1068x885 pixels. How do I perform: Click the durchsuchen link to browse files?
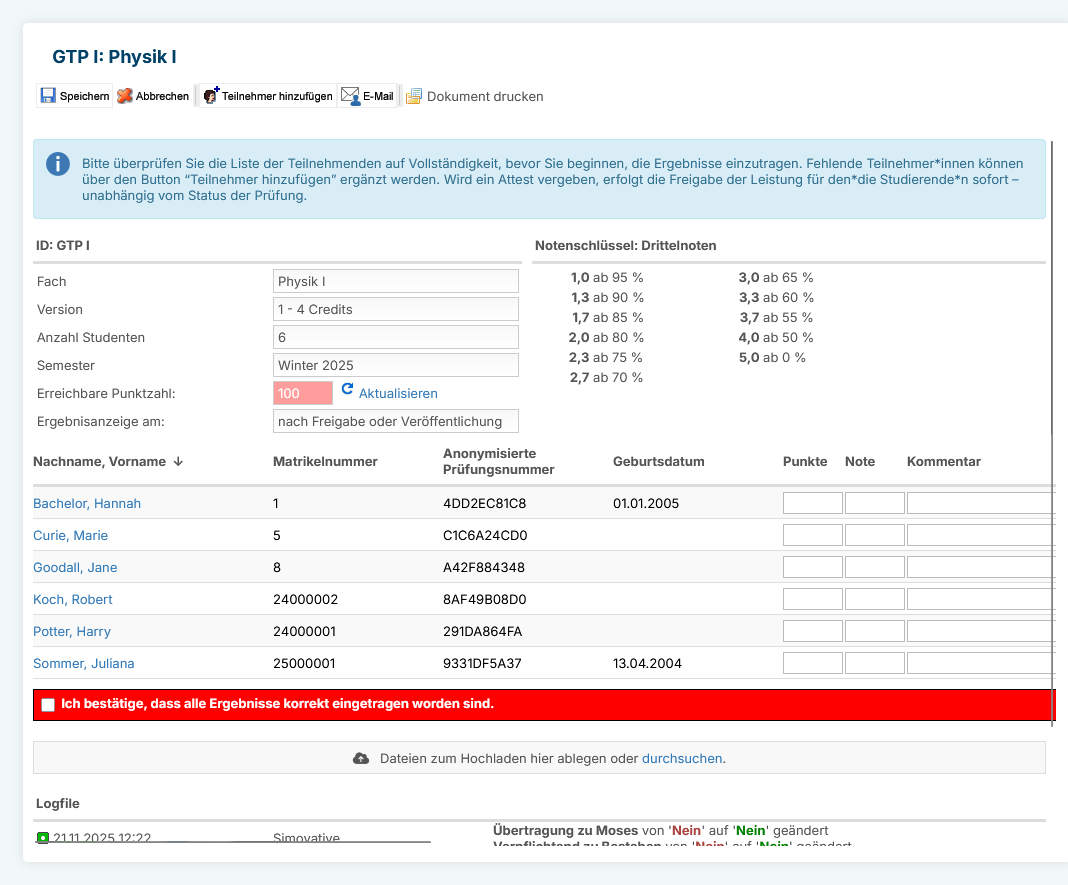(681, 758)
